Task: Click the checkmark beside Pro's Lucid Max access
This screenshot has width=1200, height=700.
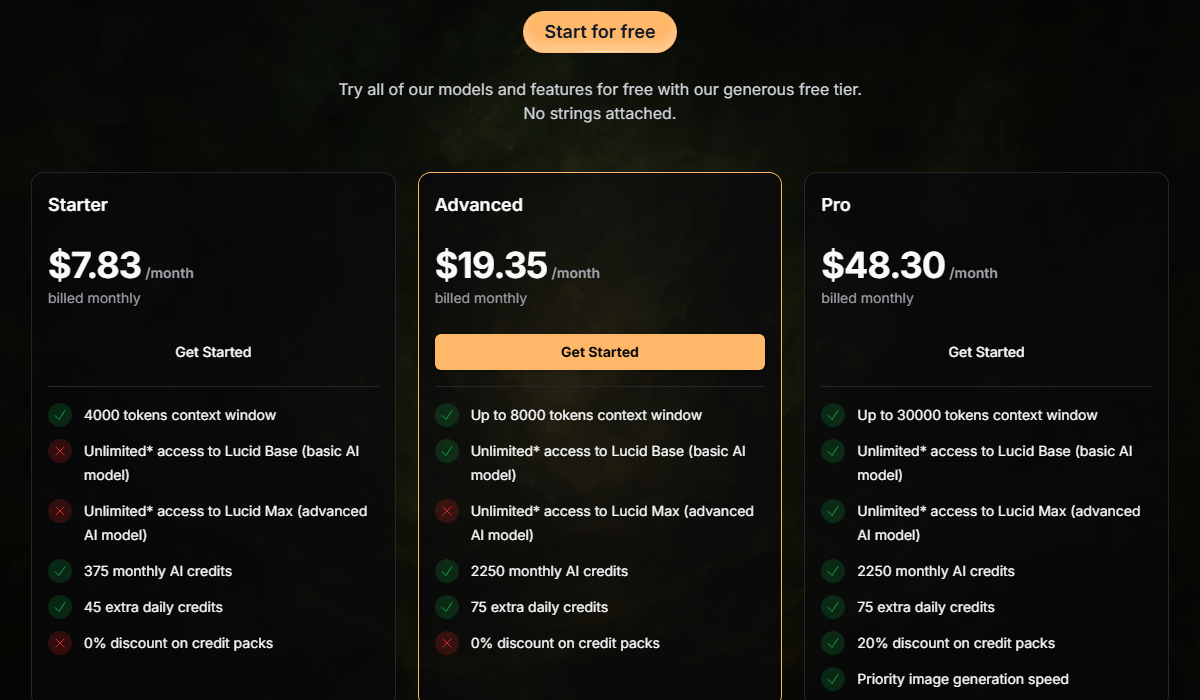Action: 832,511
